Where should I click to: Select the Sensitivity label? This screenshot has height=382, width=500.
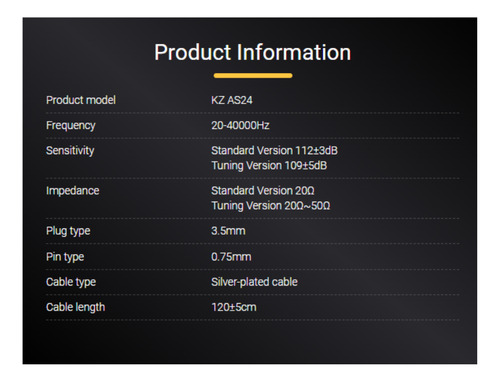(x=70, y=151)
